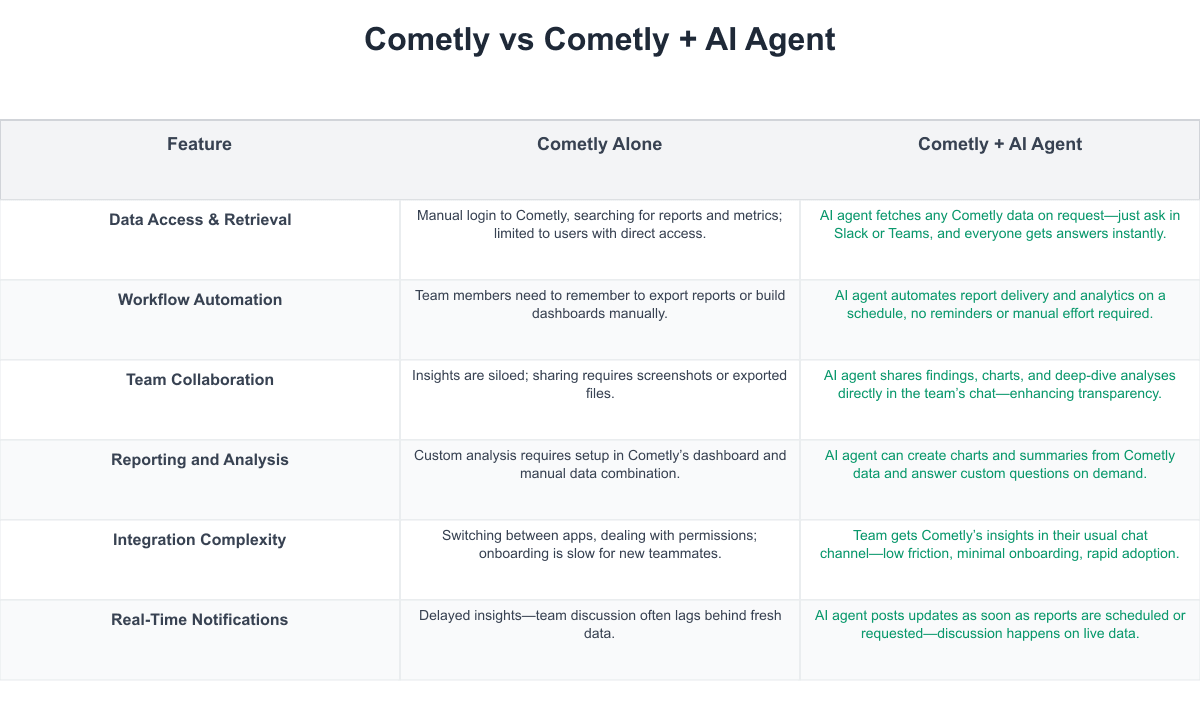1200x720 pixels.
Task: Select the green "AI agent can create charts" text
Action: (x=1000, y=464)
